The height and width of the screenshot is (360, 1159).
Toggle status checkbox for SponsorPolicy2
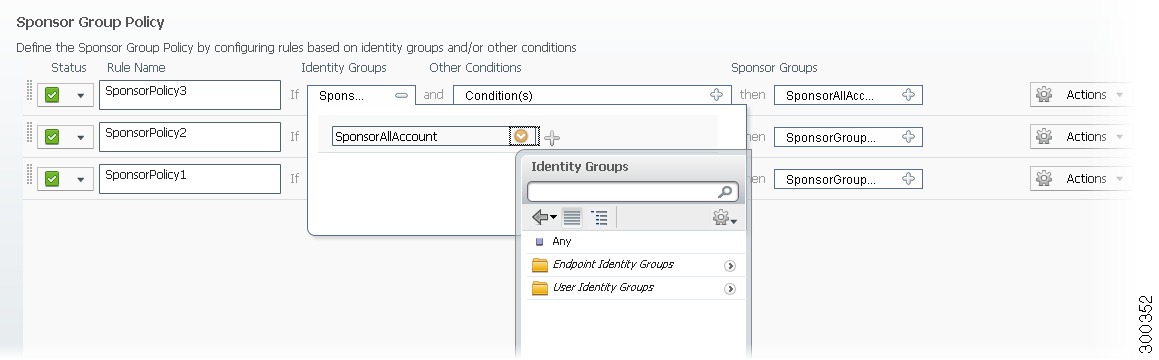52,137
